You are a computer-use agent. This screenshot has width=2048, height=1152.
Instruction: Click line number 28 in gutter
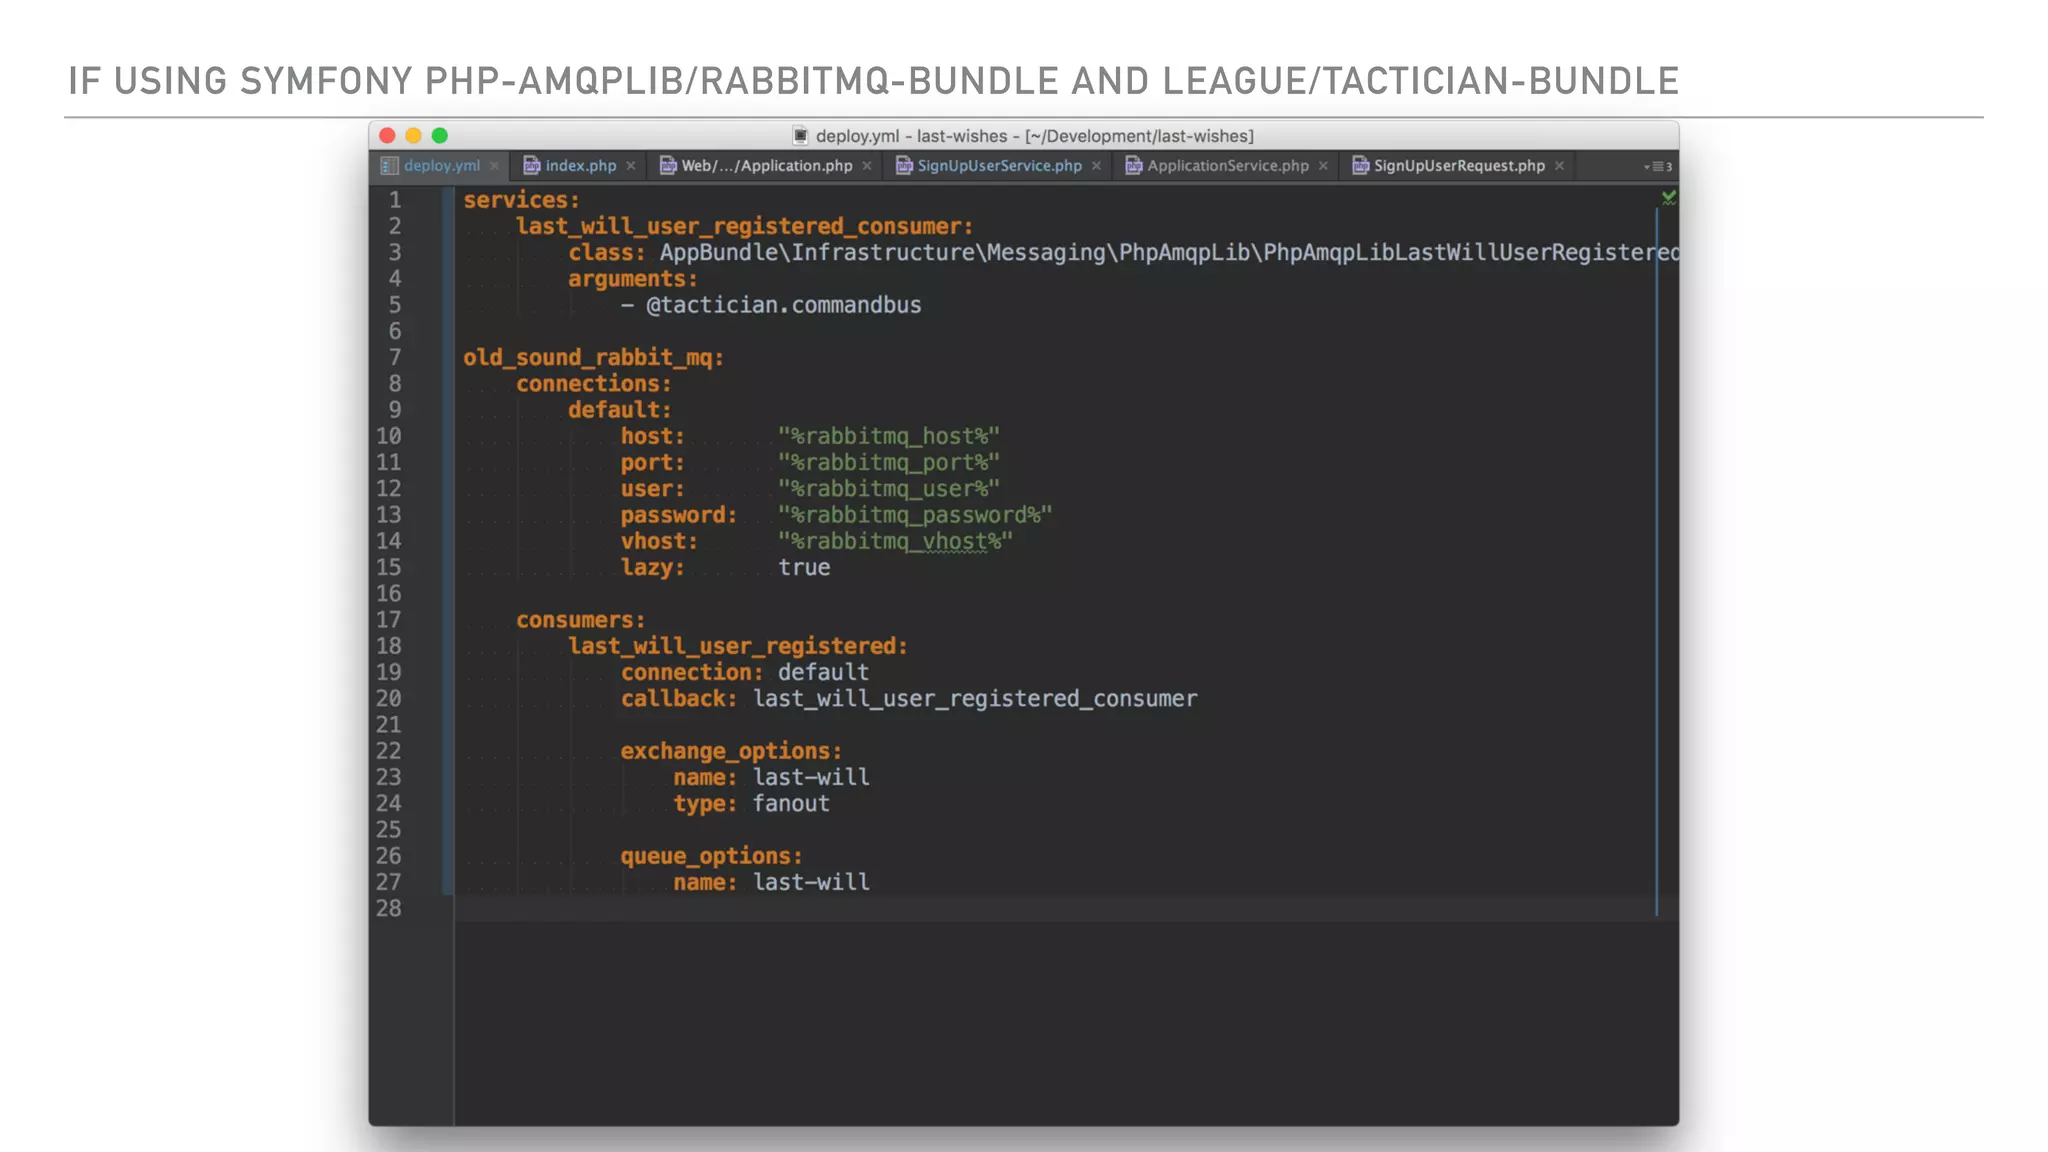(389, 908)
